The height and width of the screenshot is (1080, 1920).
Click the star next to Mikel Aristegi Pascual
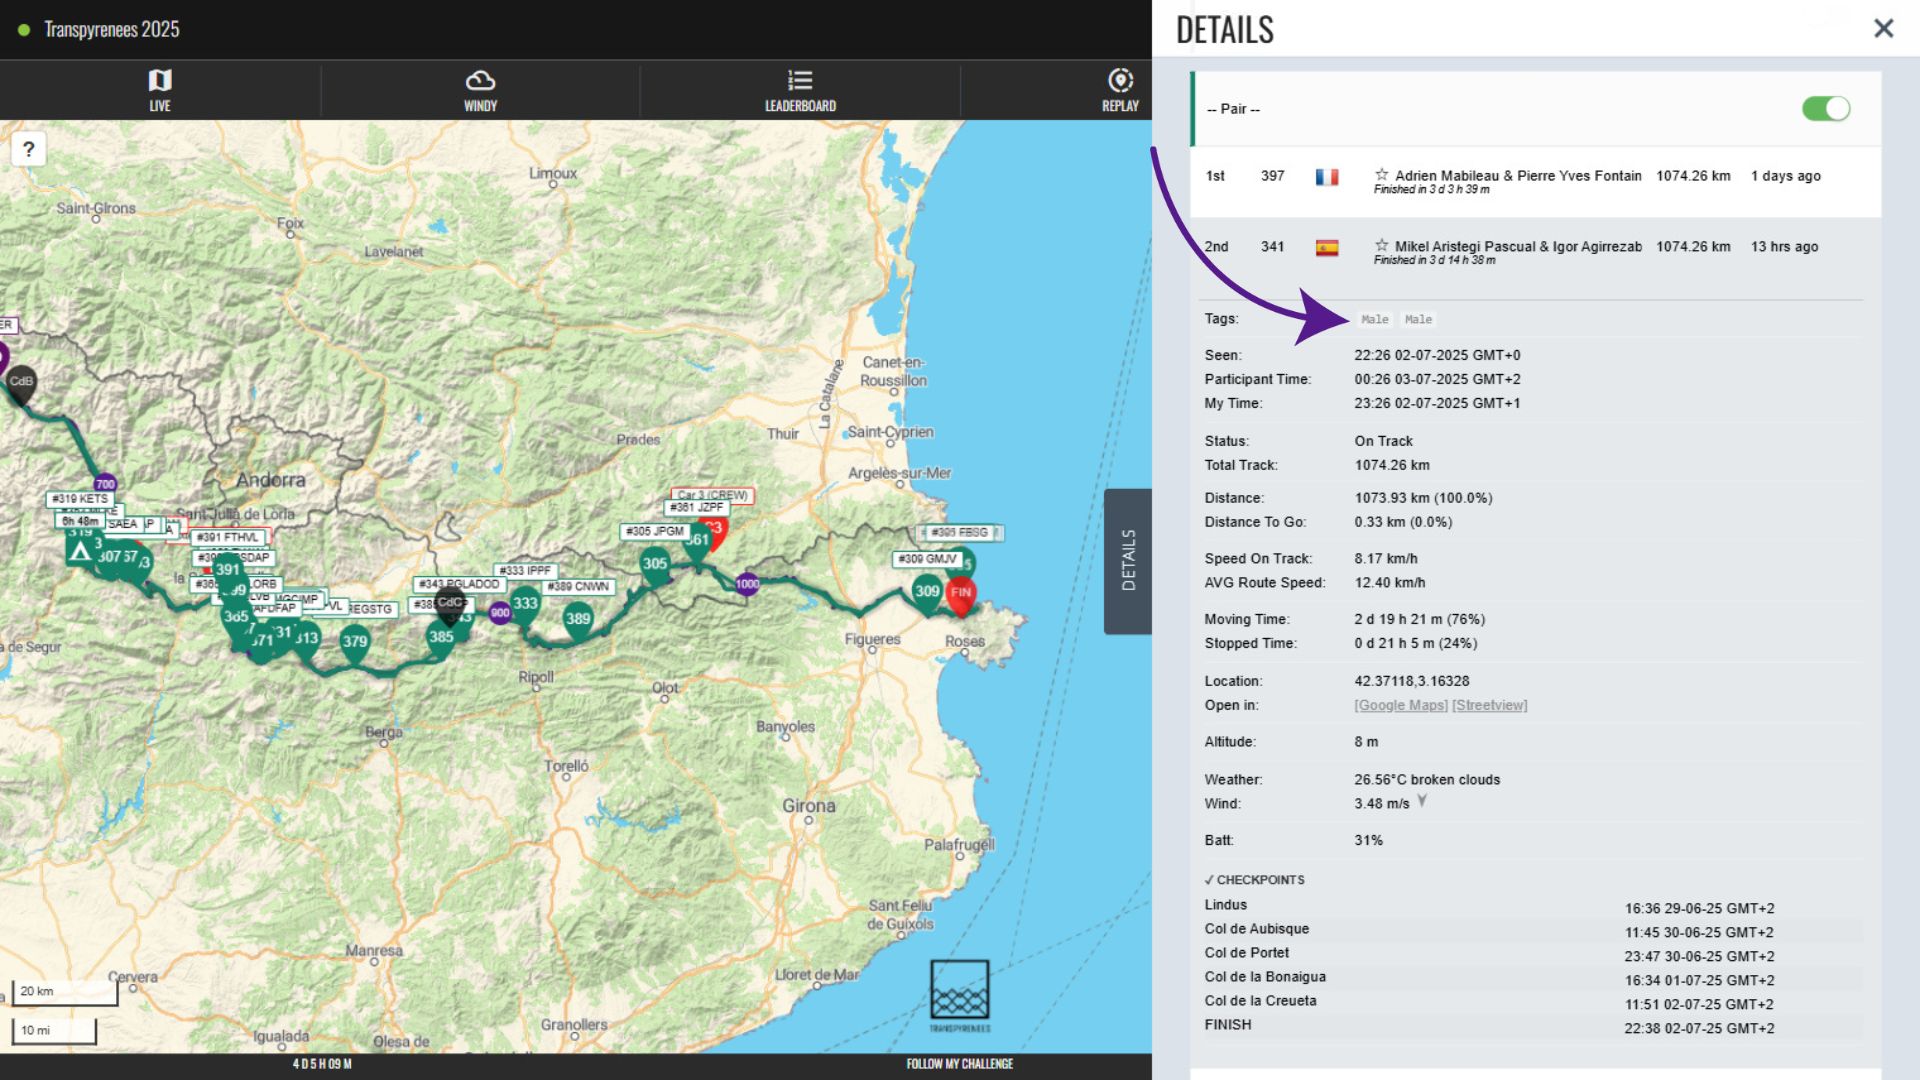(1381, 245)
